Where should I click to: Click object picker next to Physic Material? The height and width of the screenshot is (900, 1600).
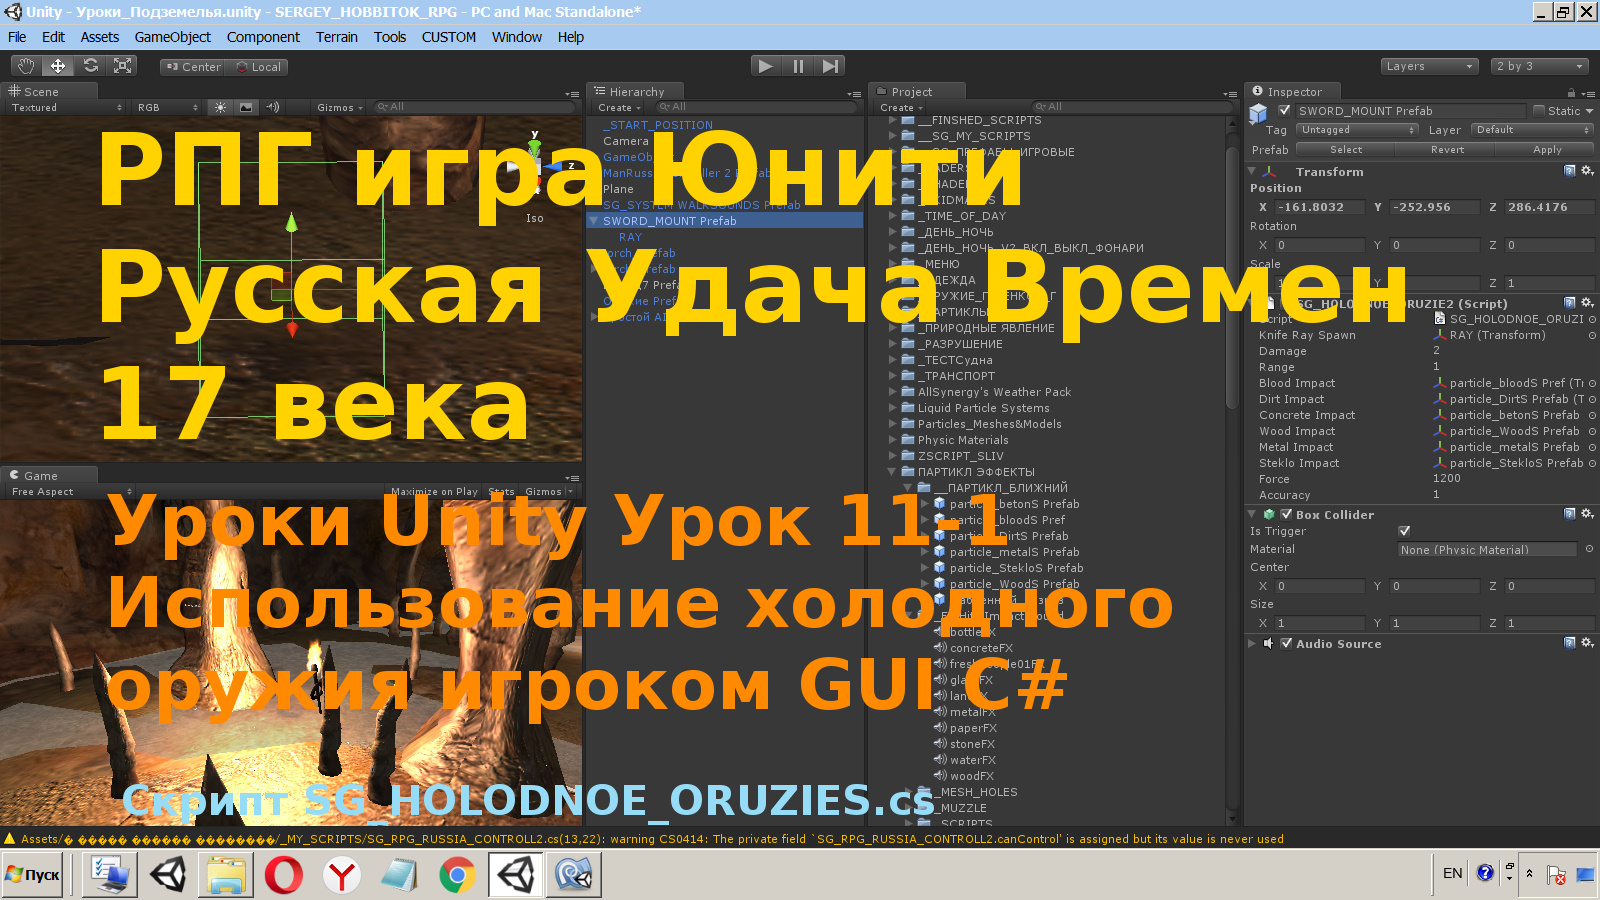[x=1589, y=549]
